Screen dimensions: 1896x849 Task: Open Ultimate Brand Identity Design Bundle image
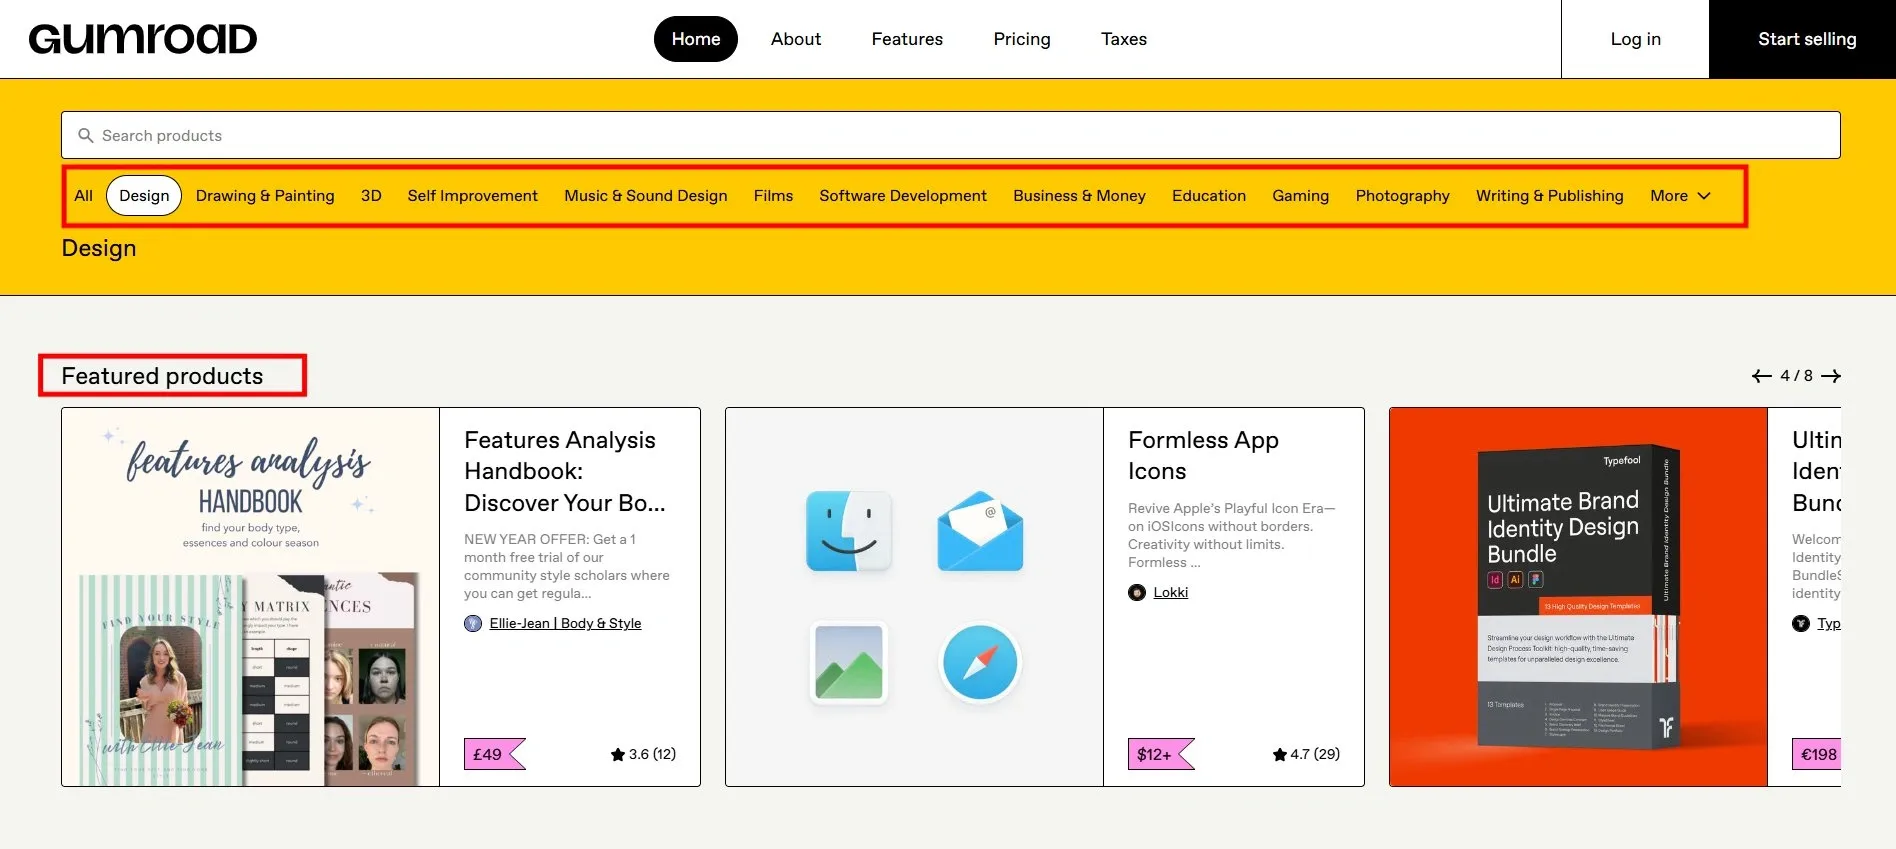coord(1578,597)
